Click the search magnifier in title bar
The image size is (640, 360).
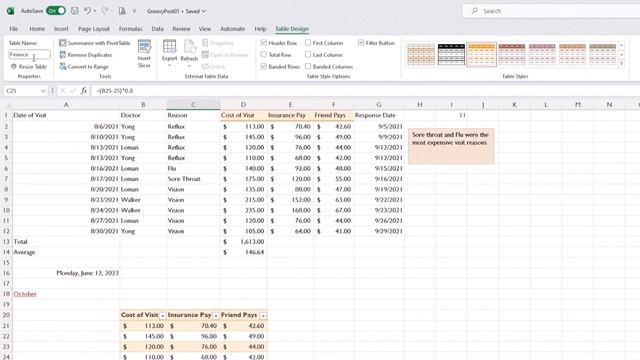(x=474, y=11)
